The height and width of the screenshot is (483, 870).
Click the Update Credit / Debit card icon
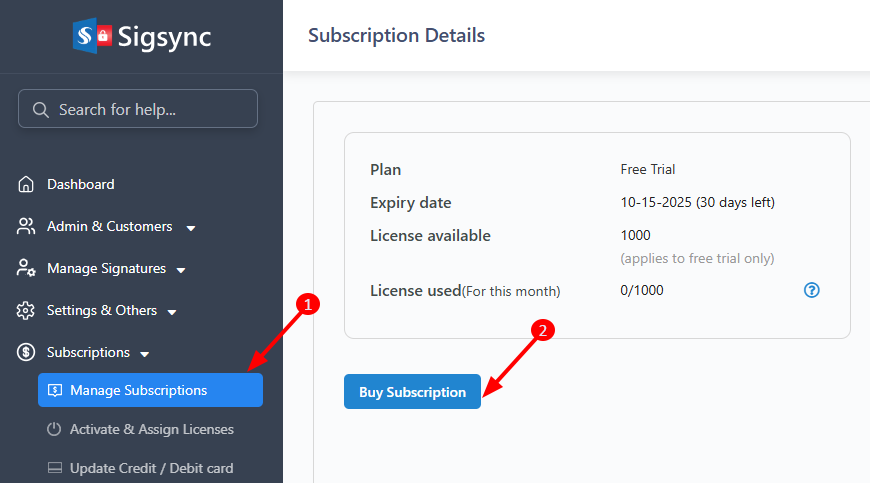pos(54,468)
